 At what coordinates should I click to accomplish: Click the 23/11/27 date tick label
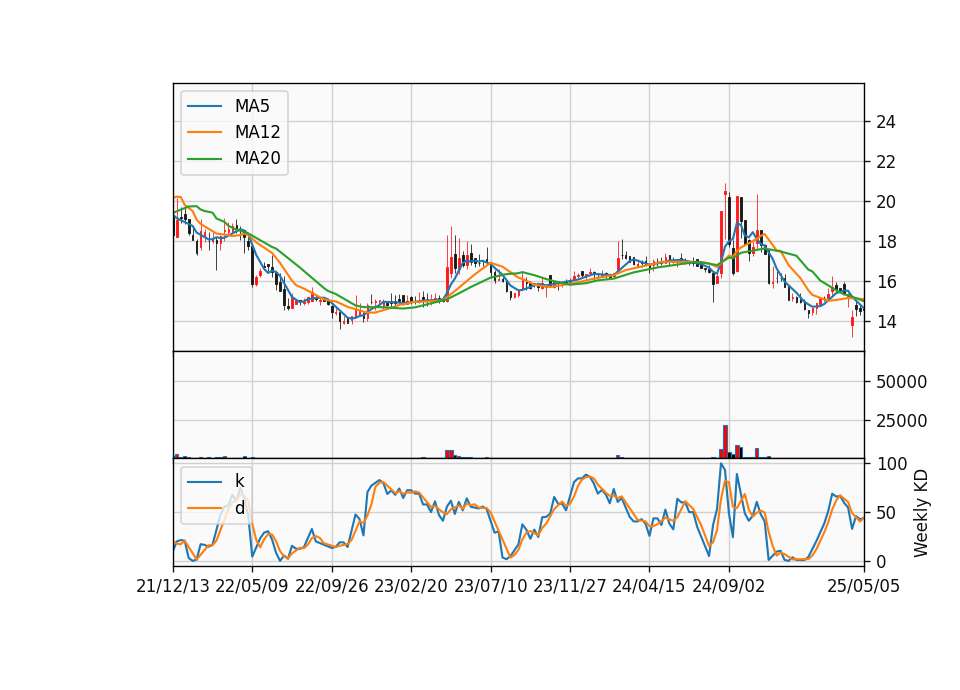[x=570, y=586]
